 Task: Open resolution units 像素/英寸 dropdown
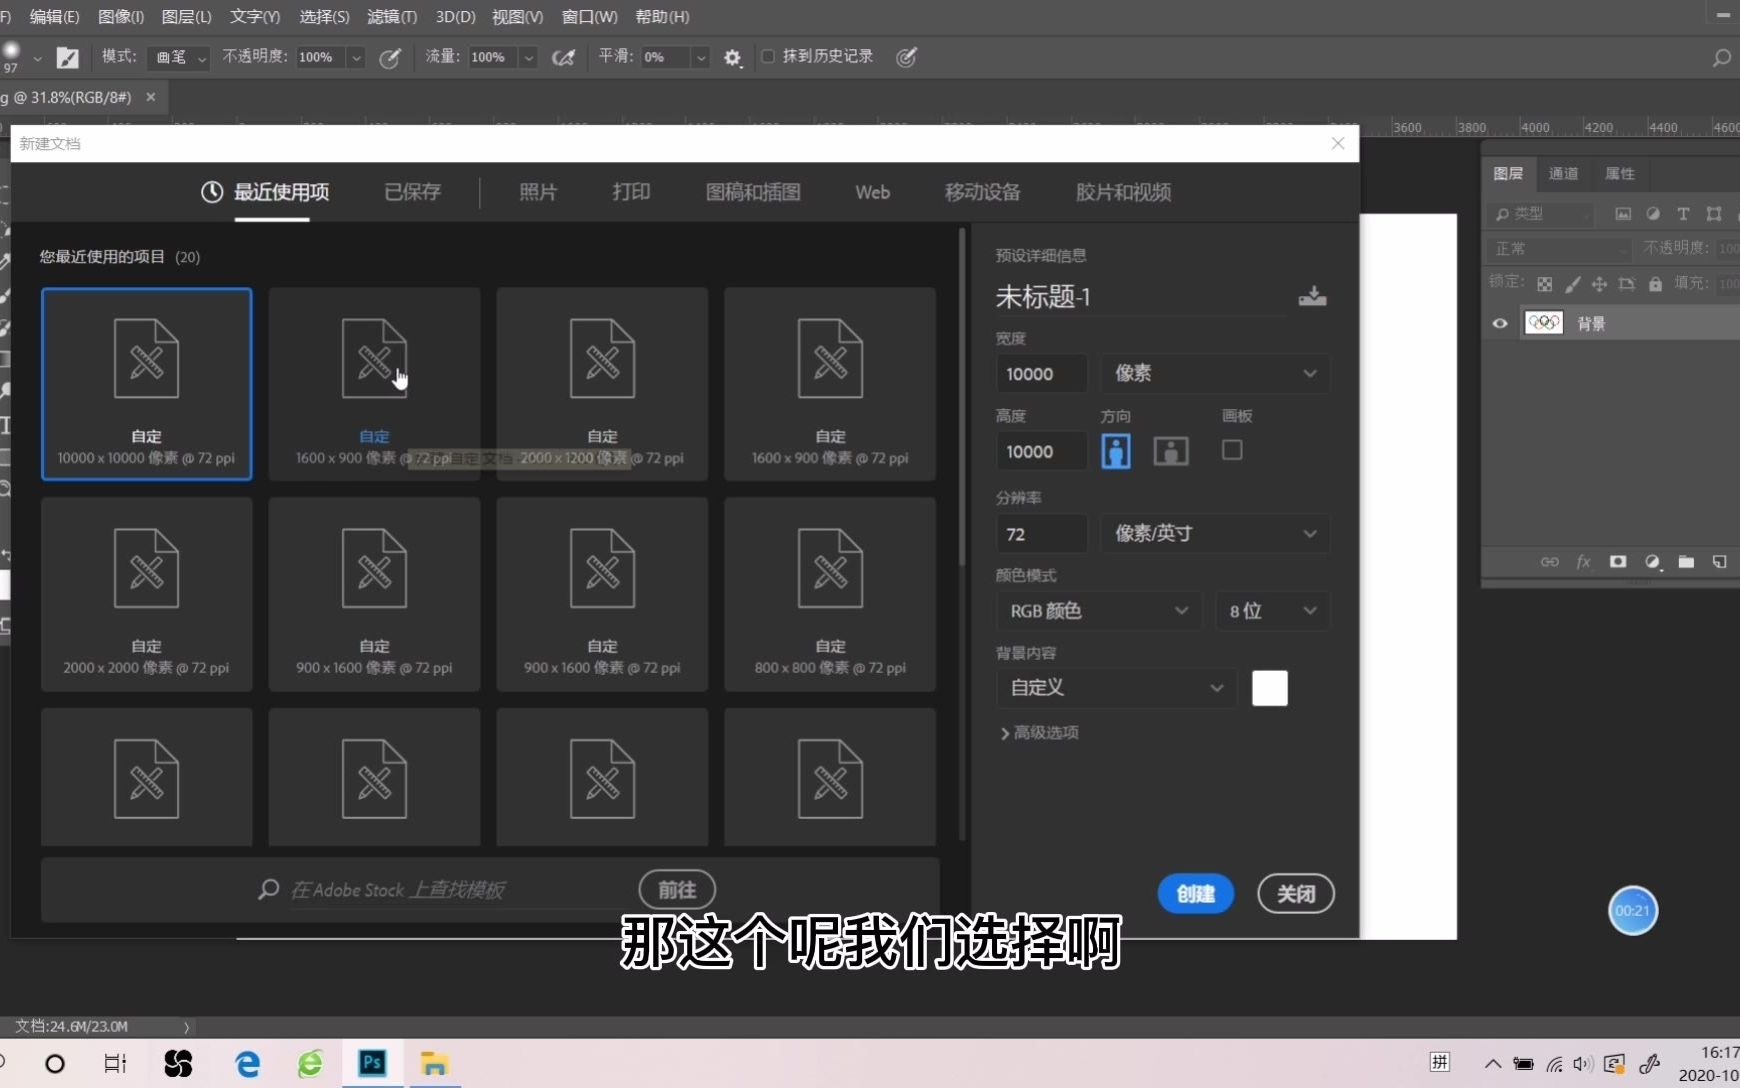(1215, 533)
